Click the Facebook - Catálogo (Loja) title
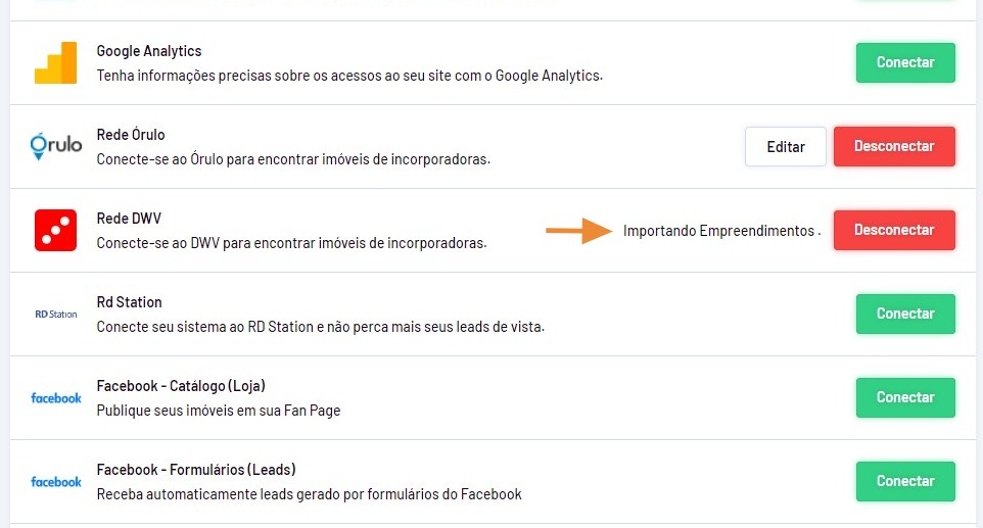 (x=180, y=386)
